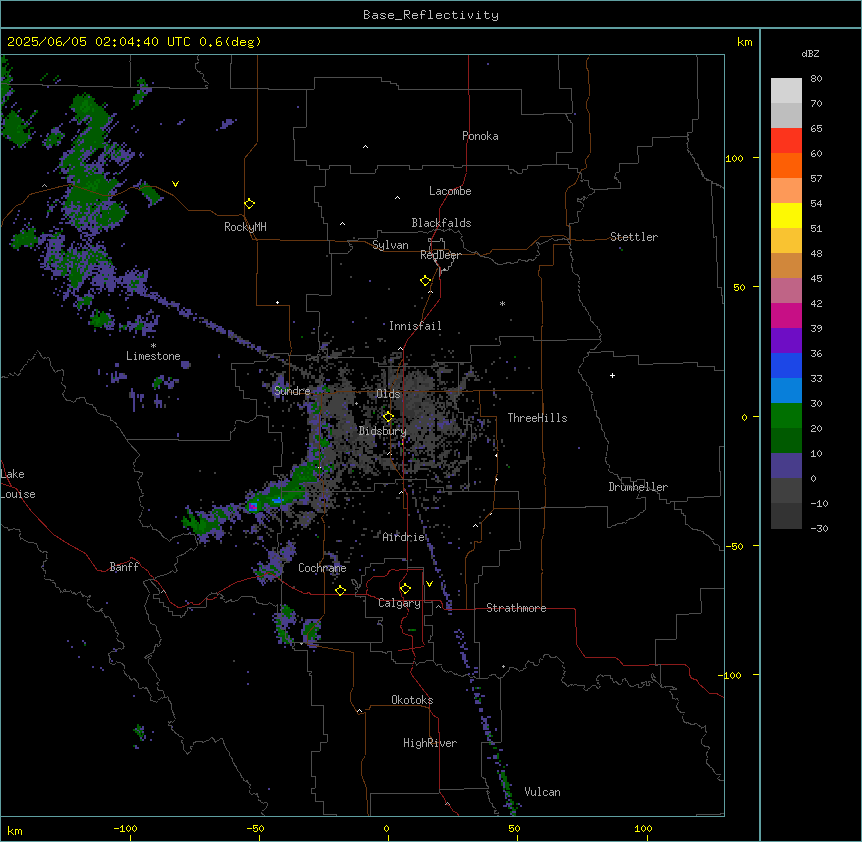The height and width of the screenshot is (842, 862).
Task: Click the yellow marker south of RedDeer
Action: click(x=425, y=281)
